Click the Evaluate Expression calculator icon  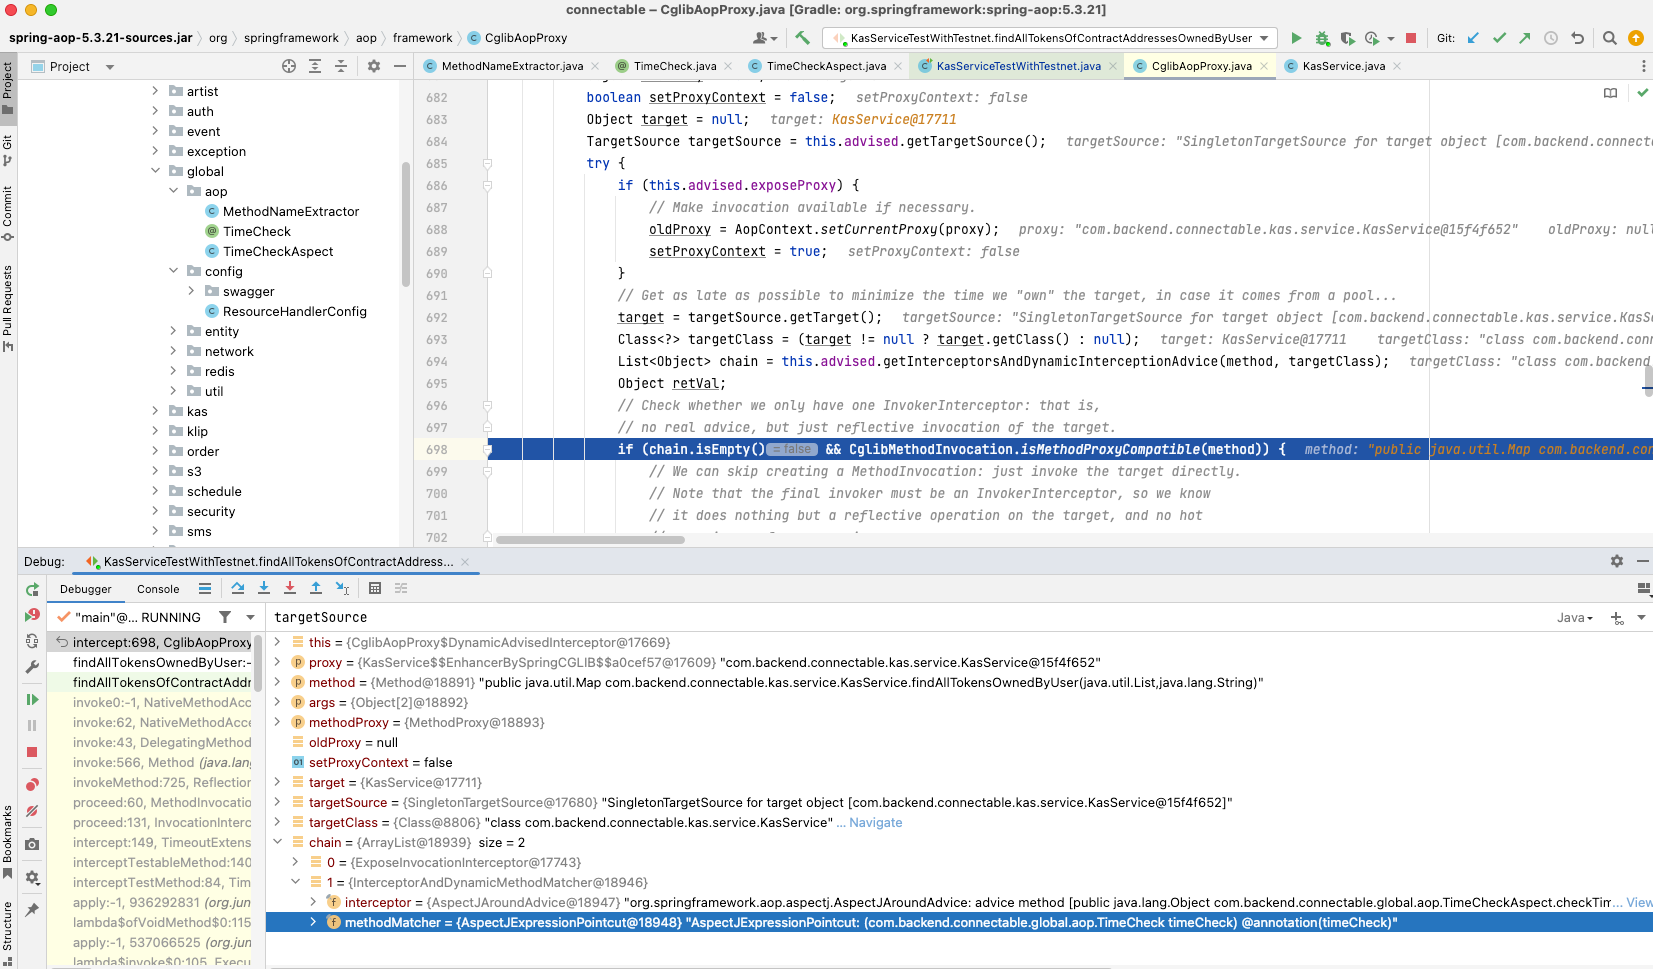[375, 588]
